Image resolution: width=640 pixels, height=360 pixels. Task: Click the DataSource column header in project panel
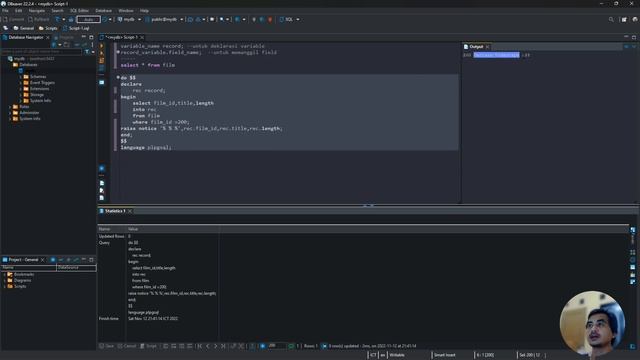pos(76,268)
